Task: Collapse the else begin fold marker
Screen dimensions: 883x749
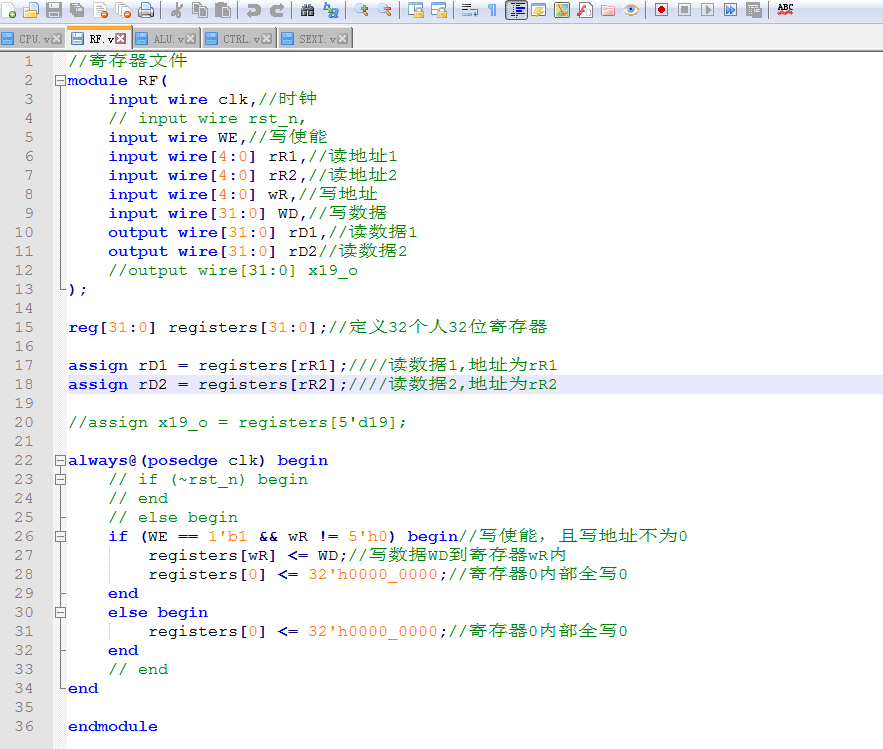Action: click(x=60, y=613)
